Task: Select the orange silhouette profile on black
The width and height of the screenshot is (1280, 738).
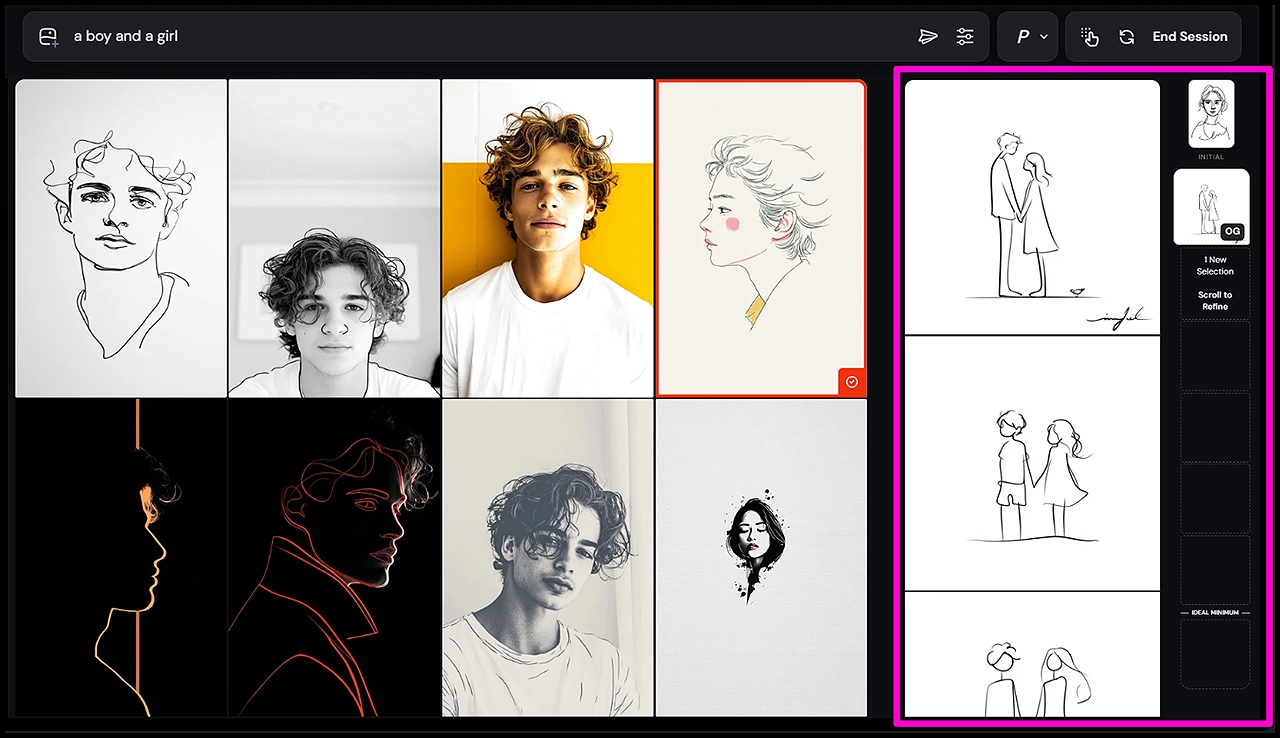Action: coord(122,558)
